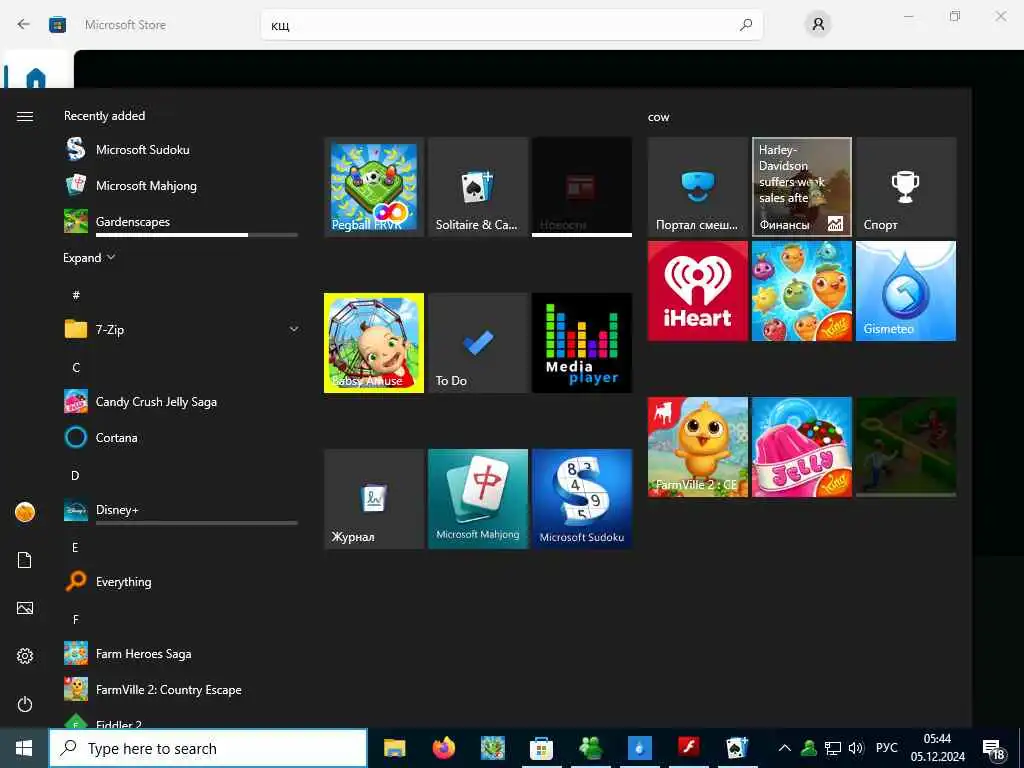Jump to letter D header

click(x=75, y=475)
